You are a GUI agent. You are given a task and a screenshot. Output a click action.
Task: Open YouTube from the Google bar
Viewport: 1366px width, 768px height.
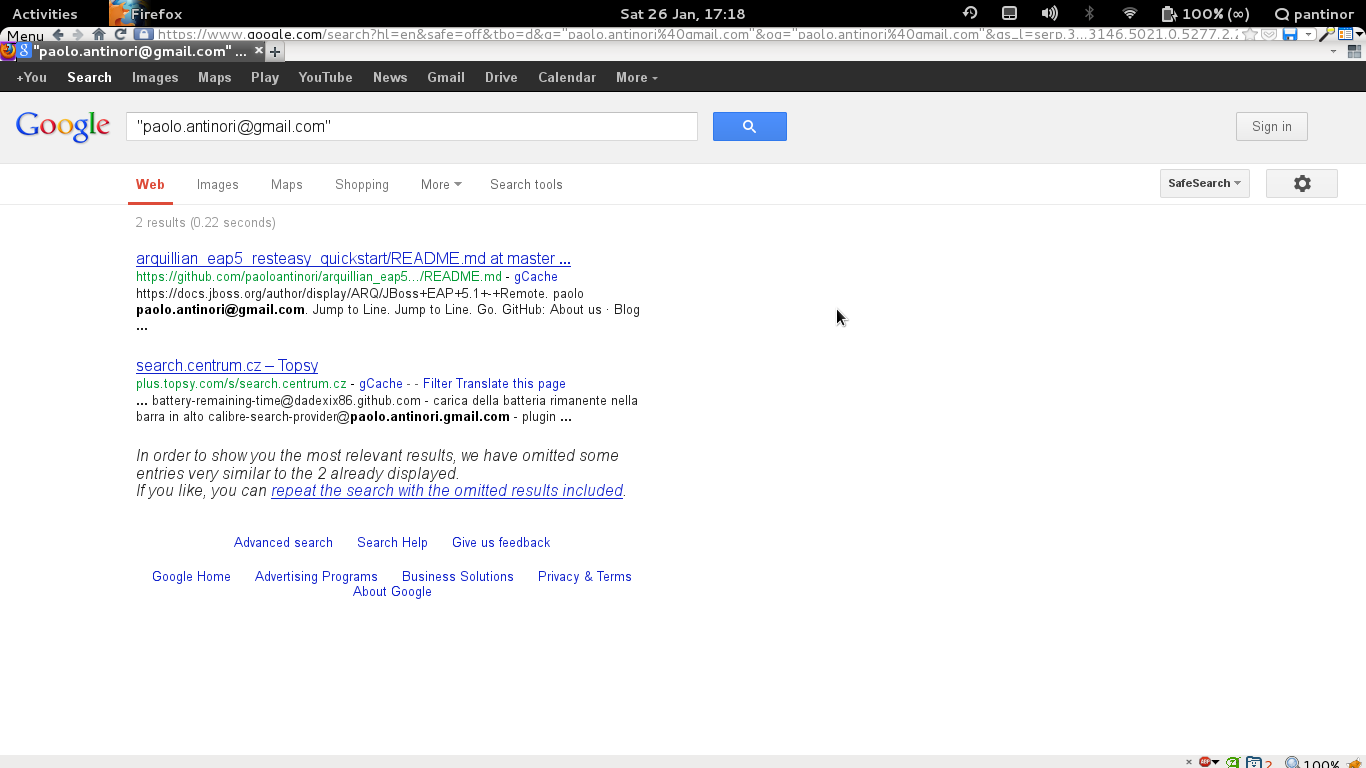[325, 77]
